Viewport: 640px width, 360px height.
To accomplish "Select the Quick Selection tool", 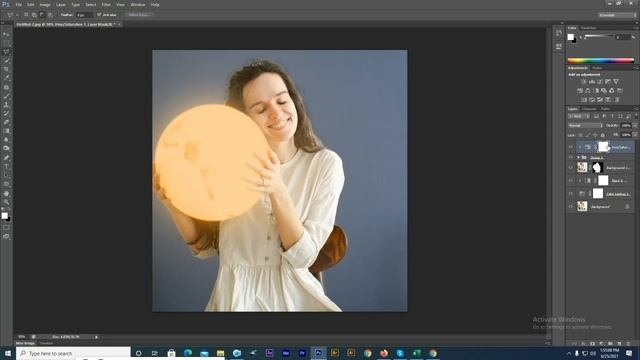I will tap(6, 60).
